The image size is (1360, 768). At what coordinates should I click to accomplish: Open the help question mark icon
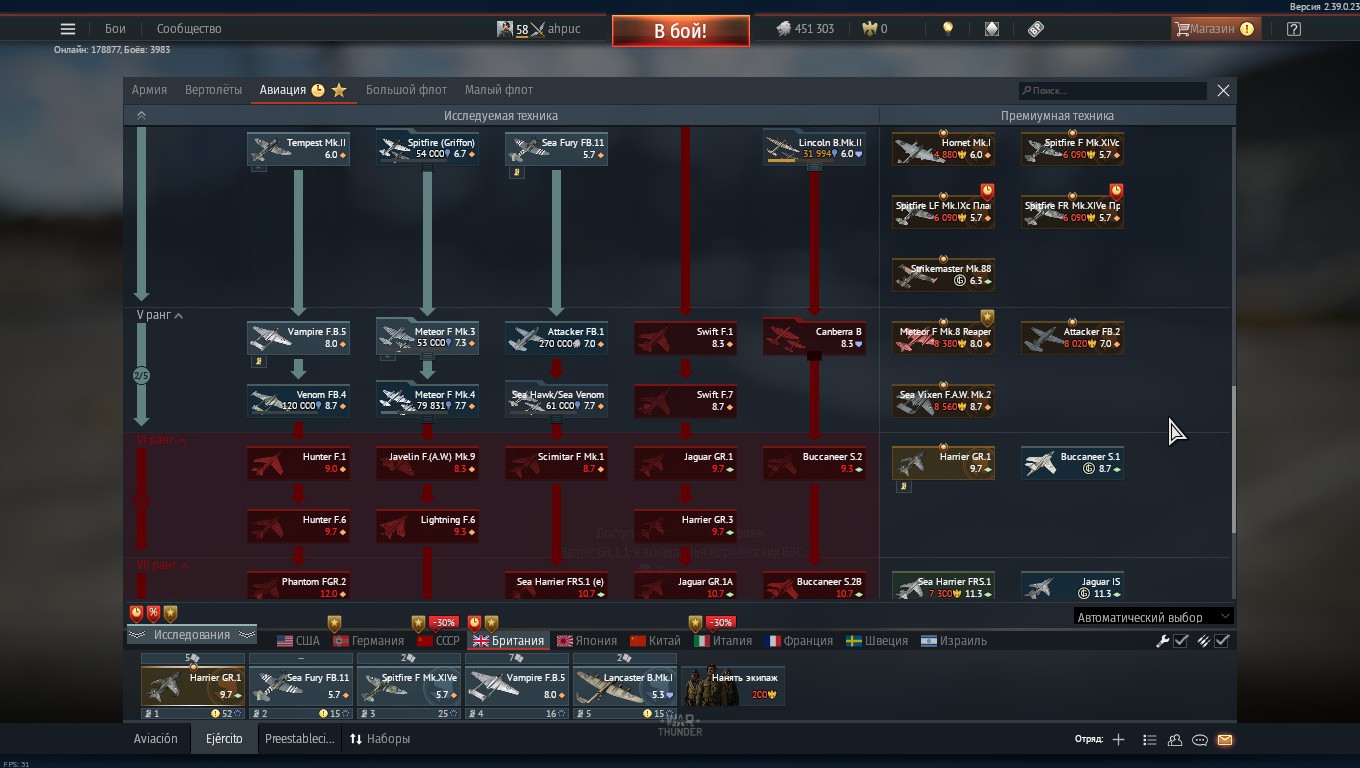pos(1294,29)
